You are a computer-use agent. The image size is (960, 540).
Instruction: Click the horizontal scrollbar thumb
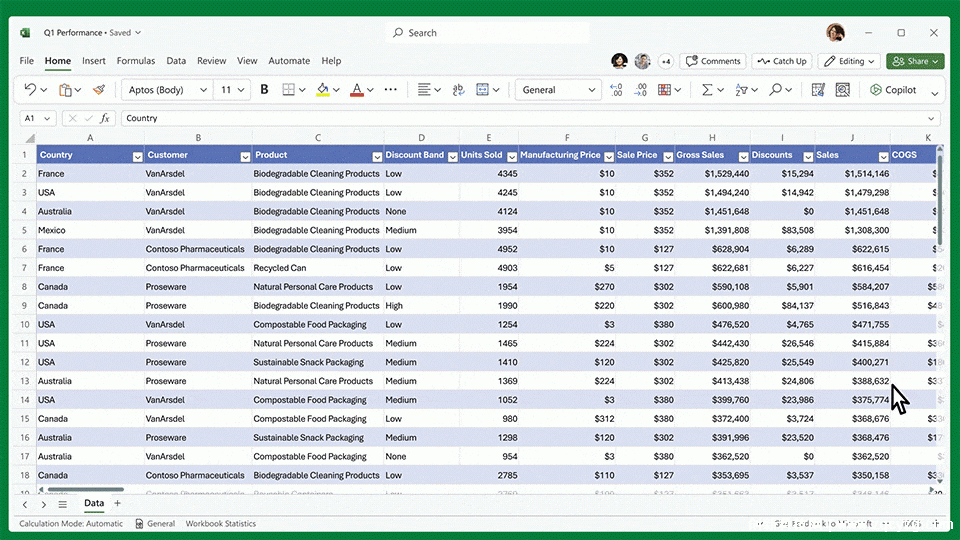coord(85,489)
